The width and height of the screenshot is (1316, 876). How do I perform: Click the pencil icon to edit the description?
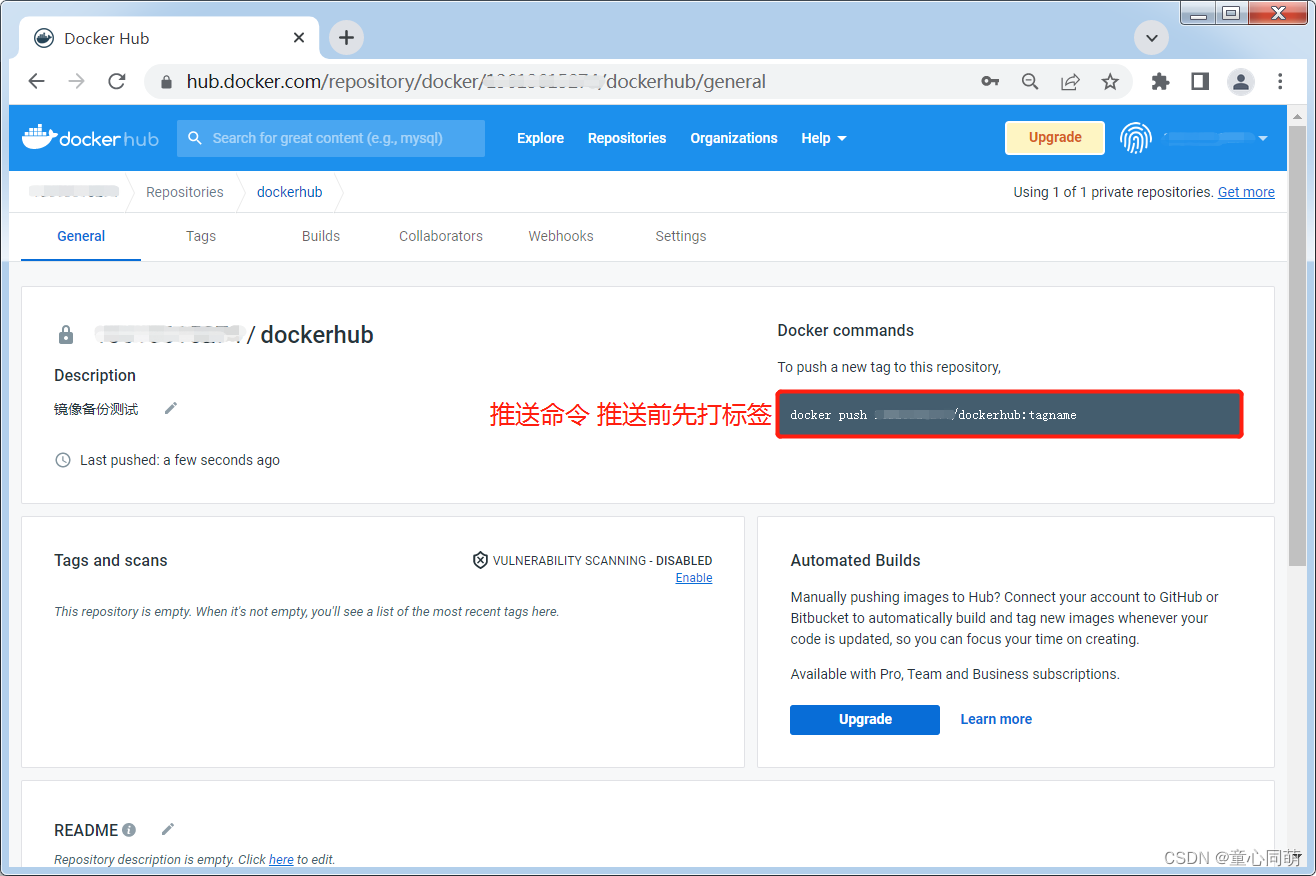click(x=170, y=408)
